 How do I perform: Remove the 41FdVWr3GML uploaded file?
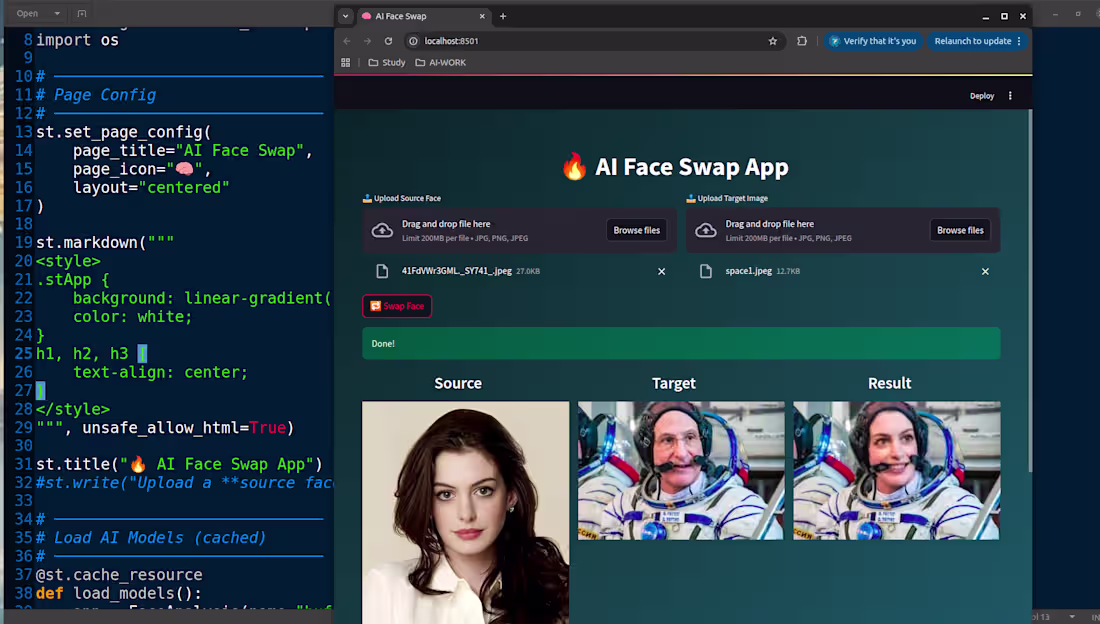click(x=661, y=271)
